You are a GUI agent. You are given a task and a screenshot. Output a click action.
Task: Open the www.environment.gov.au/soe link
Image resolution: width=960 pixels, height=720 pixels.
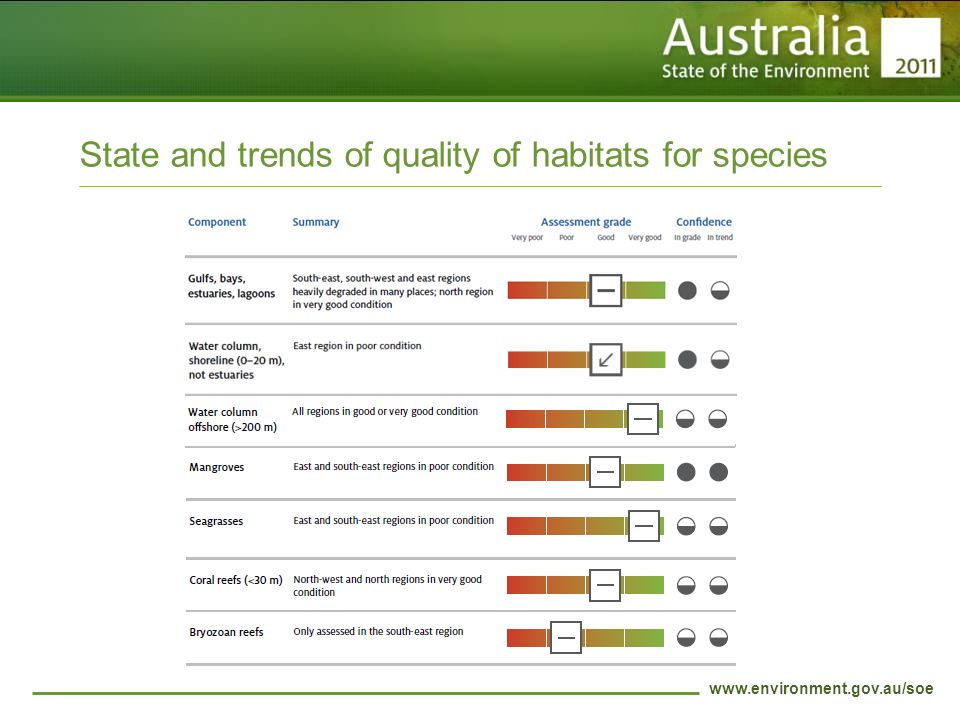point(821,689)
